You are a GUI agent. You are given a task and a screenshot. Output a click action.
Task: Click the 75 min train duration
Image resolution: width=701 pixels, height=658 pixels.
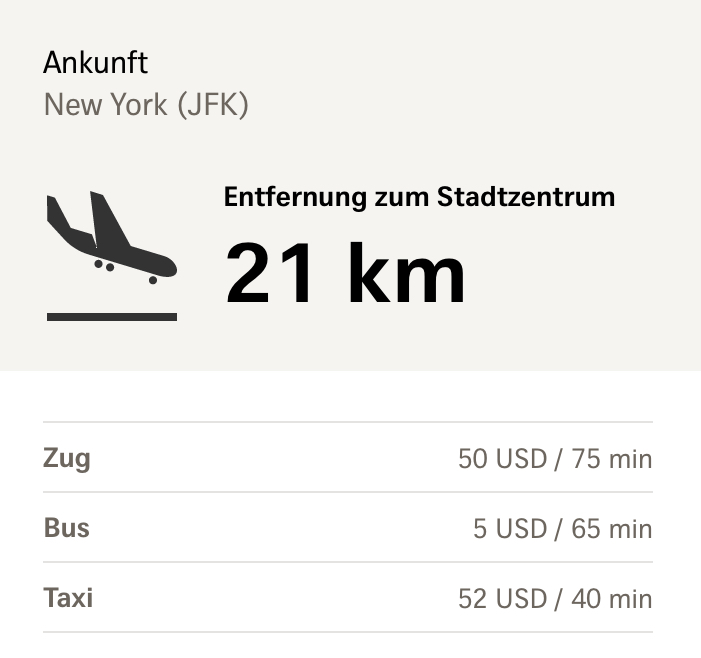click(x=611, y=459)
